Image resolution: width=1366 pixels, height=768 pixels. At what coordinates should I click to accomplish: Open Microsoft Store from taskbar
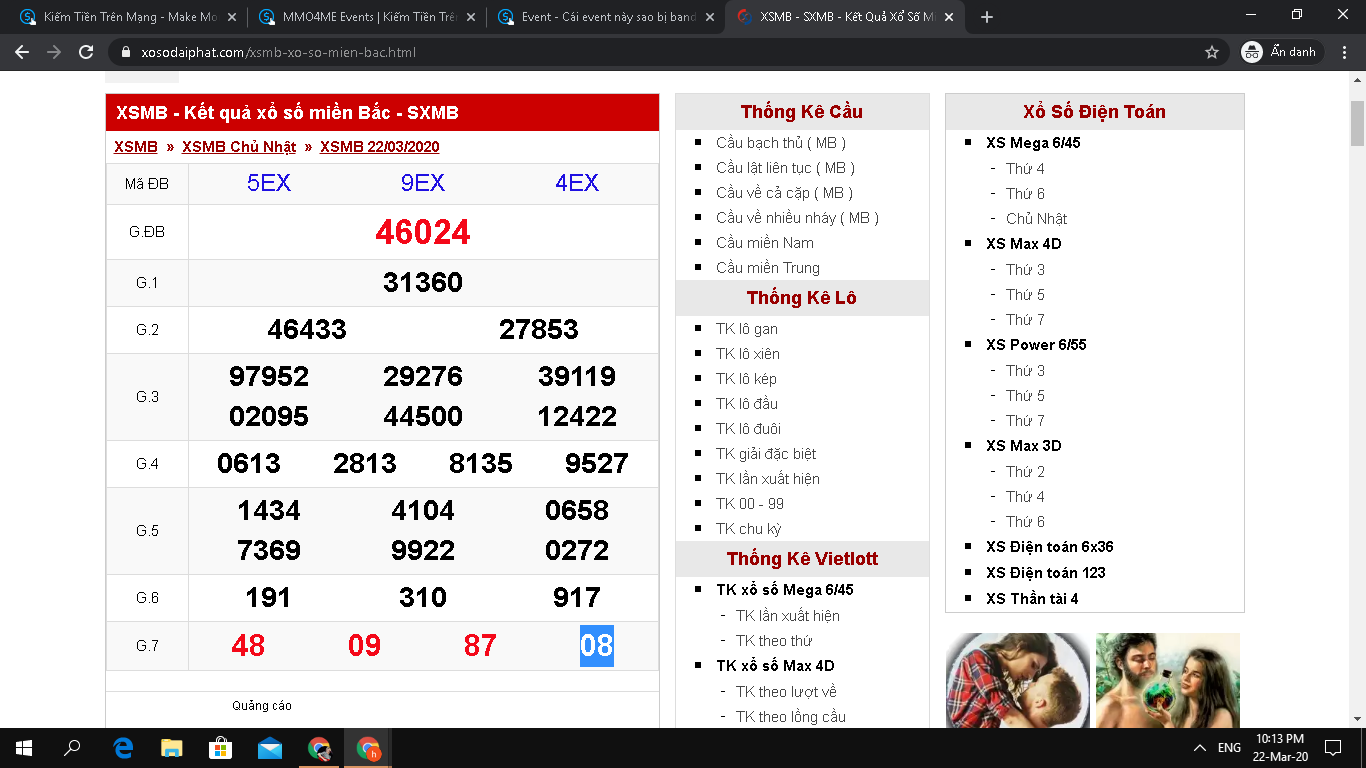pyautogui.click(x=221, y=748)
